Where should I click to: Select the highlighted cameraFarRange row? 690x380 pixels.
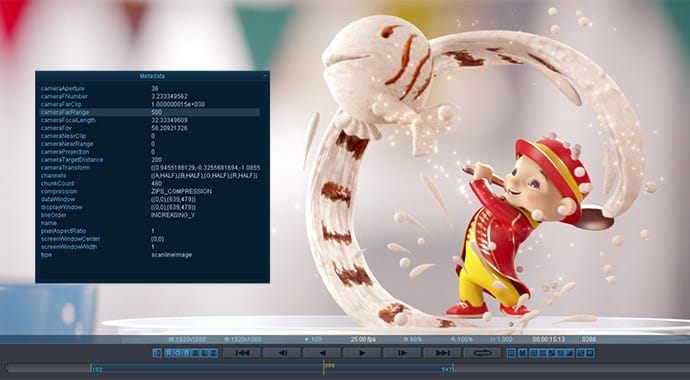[150, 112]
